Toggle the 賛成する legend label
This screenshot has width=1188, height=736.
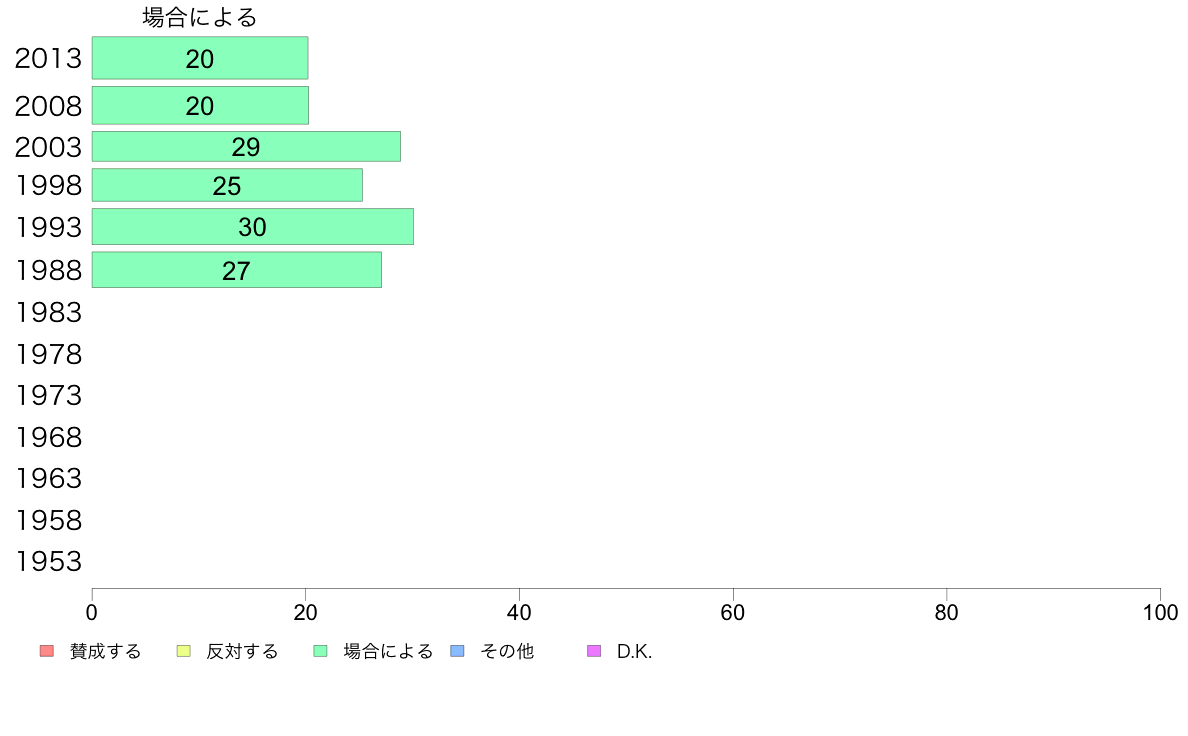[105, 651]
